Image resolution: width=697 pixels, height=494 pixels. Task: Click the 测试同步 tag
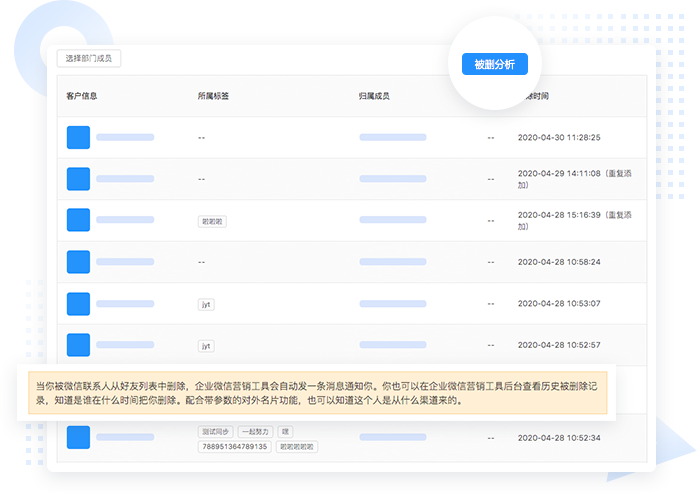(216, 431)
